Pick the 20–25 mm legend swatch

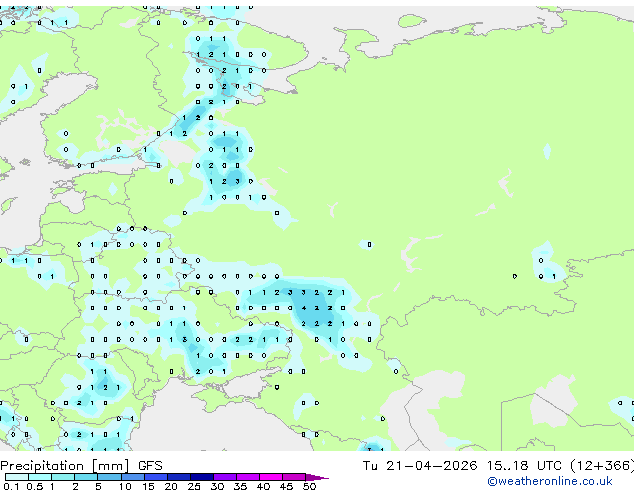coord(178,477)
